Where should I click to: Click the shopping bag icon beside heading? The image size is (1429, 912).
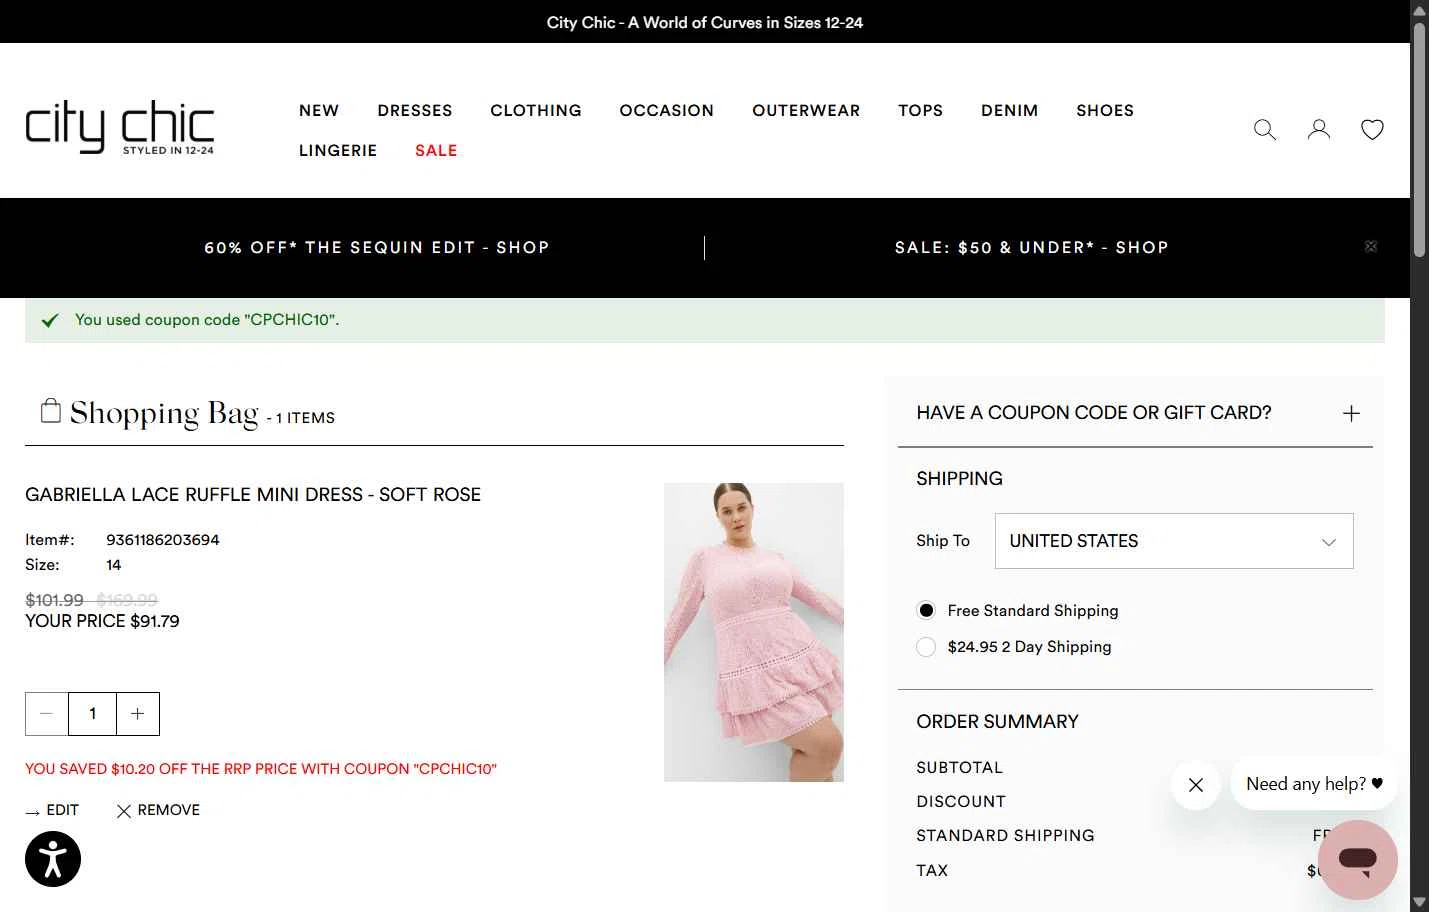click(x=50, y=410)
